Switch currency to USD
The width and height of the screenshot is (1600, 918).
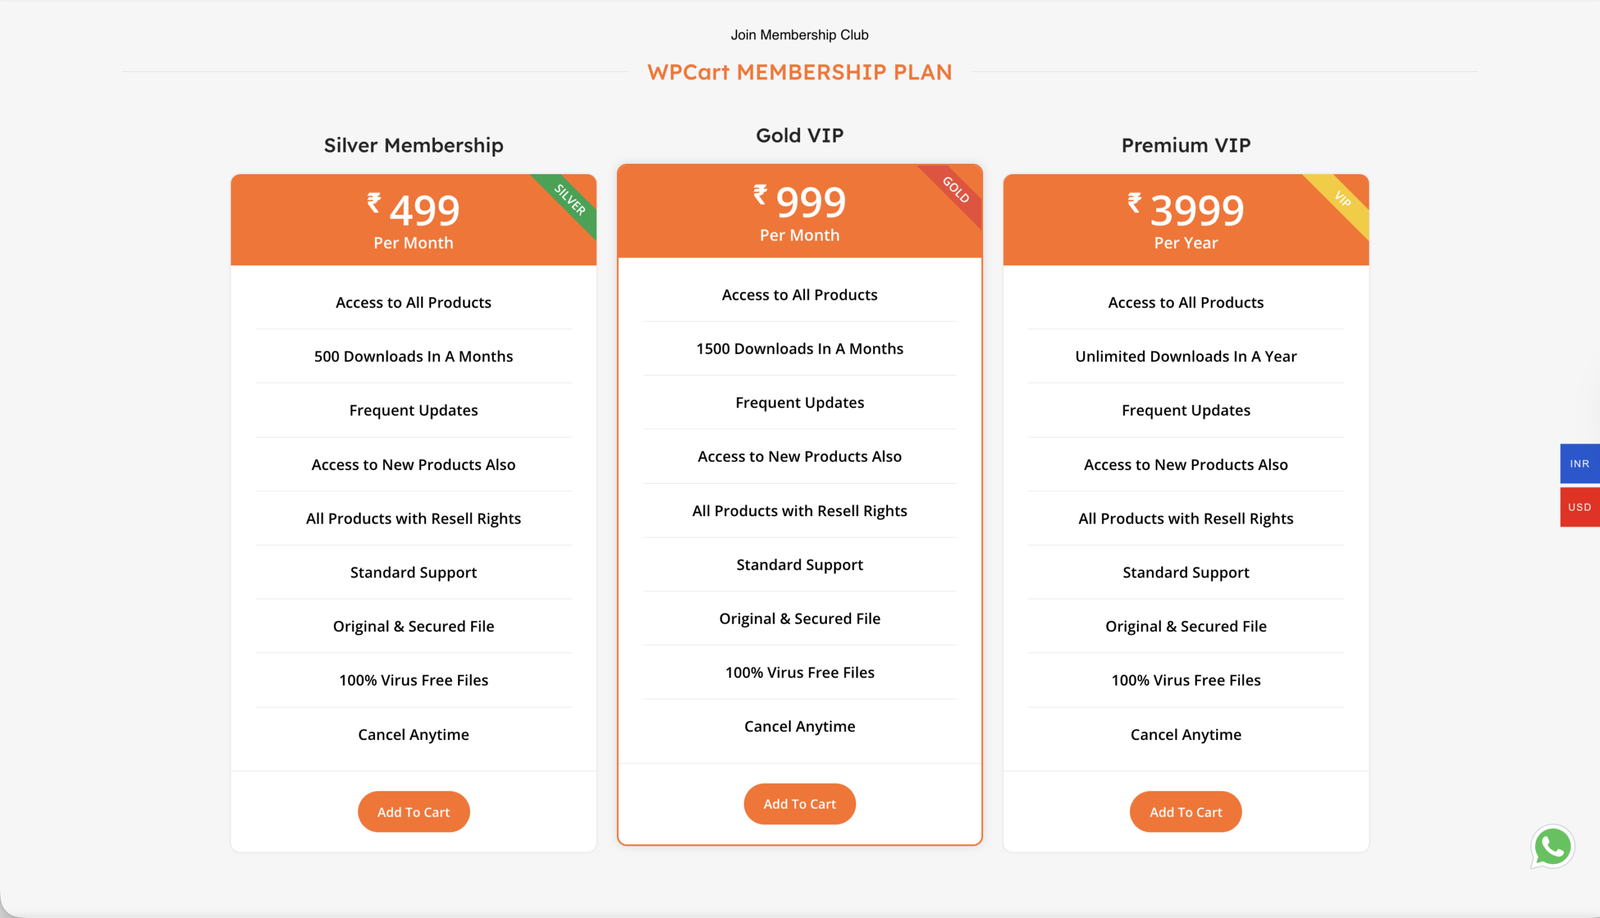[x=1579, y=507]
